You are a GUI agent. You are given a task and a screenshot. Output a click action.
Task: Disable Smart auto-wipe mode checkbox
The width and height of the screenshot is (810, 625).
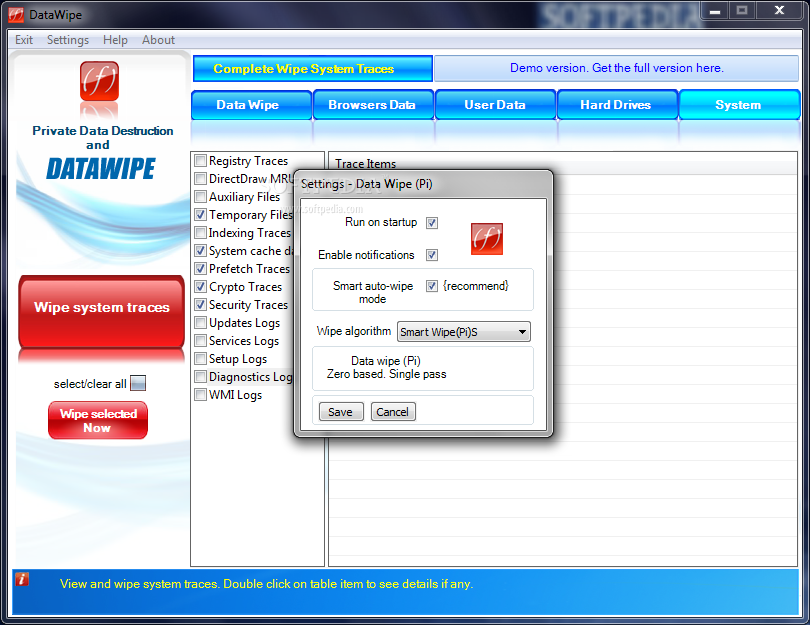(432, 286)
